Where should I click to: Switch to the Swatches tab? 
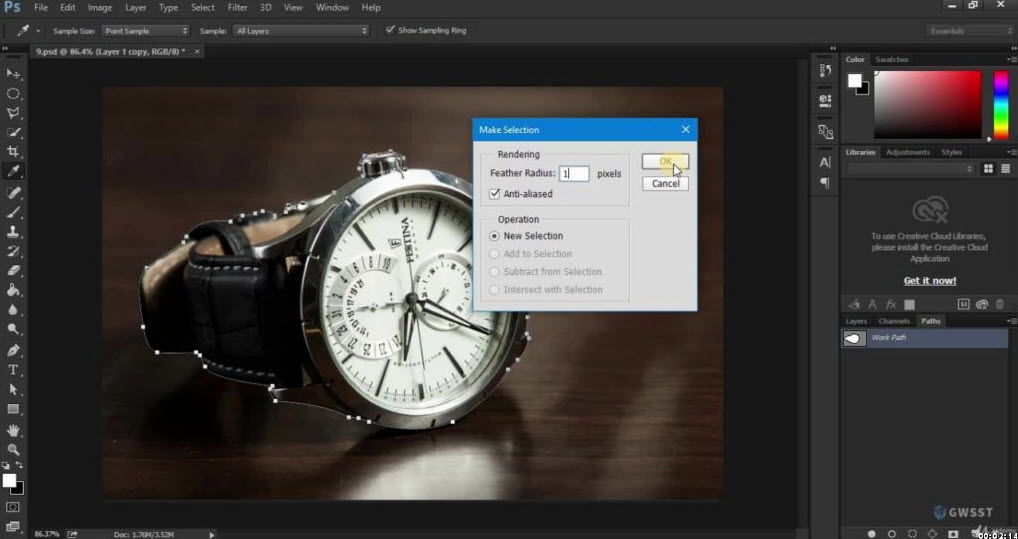point(891,59)
